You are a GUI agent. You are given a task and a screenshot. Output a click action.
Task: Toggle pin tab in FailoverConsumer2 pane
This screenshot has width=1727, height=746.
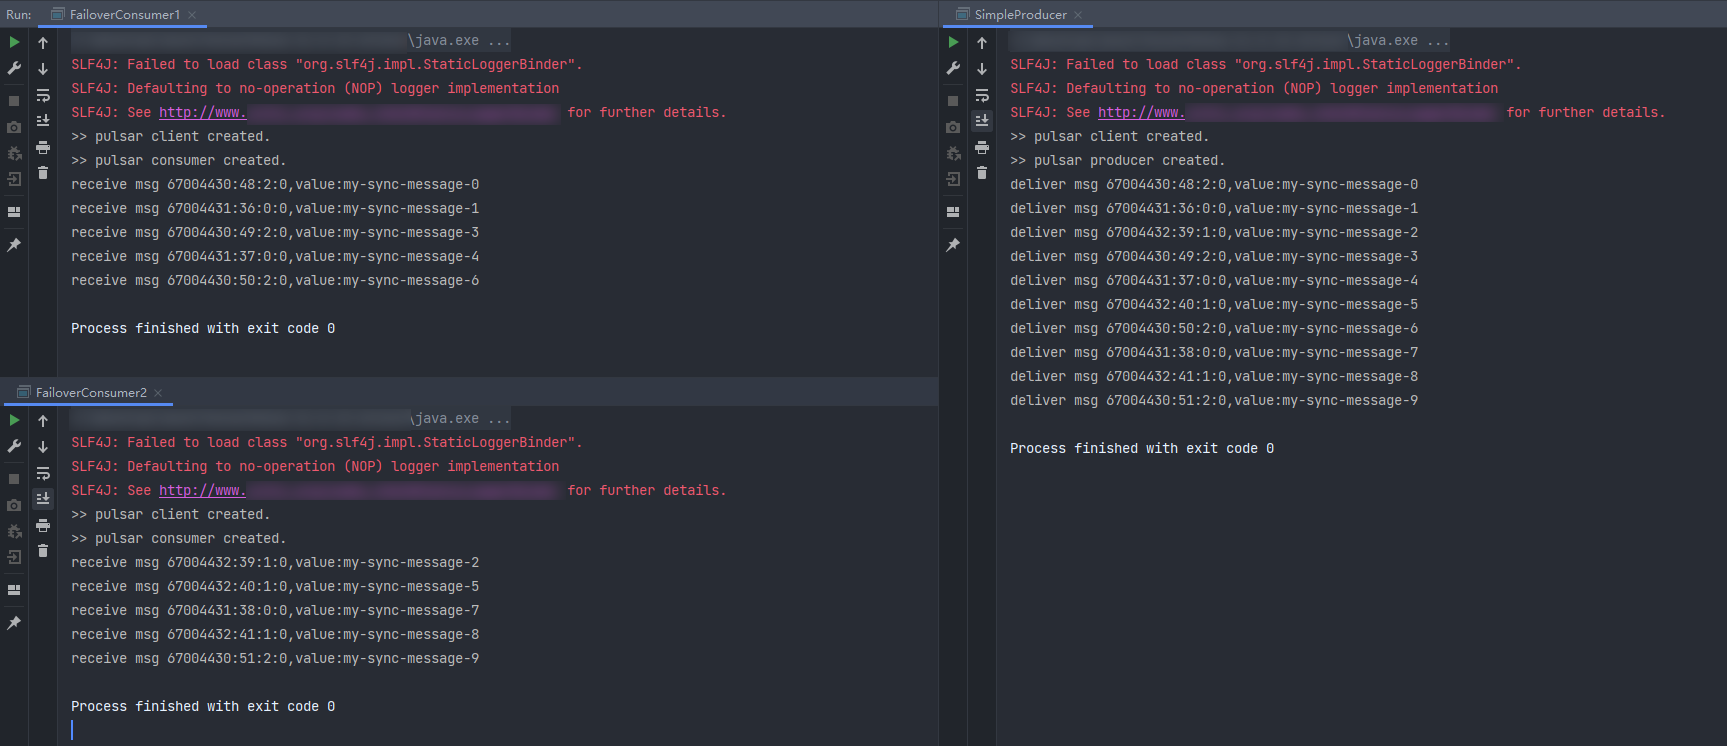click(x=14, y=623)
